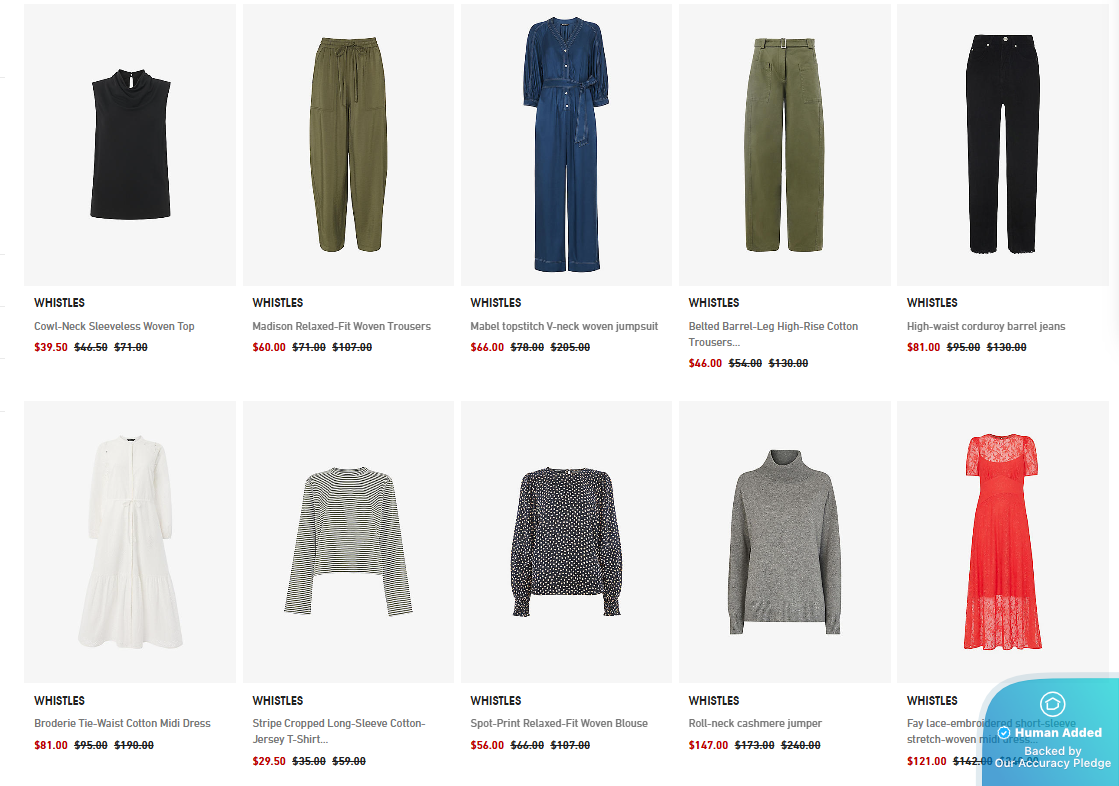View the white Broderie midi dress image

pos(130,542)
